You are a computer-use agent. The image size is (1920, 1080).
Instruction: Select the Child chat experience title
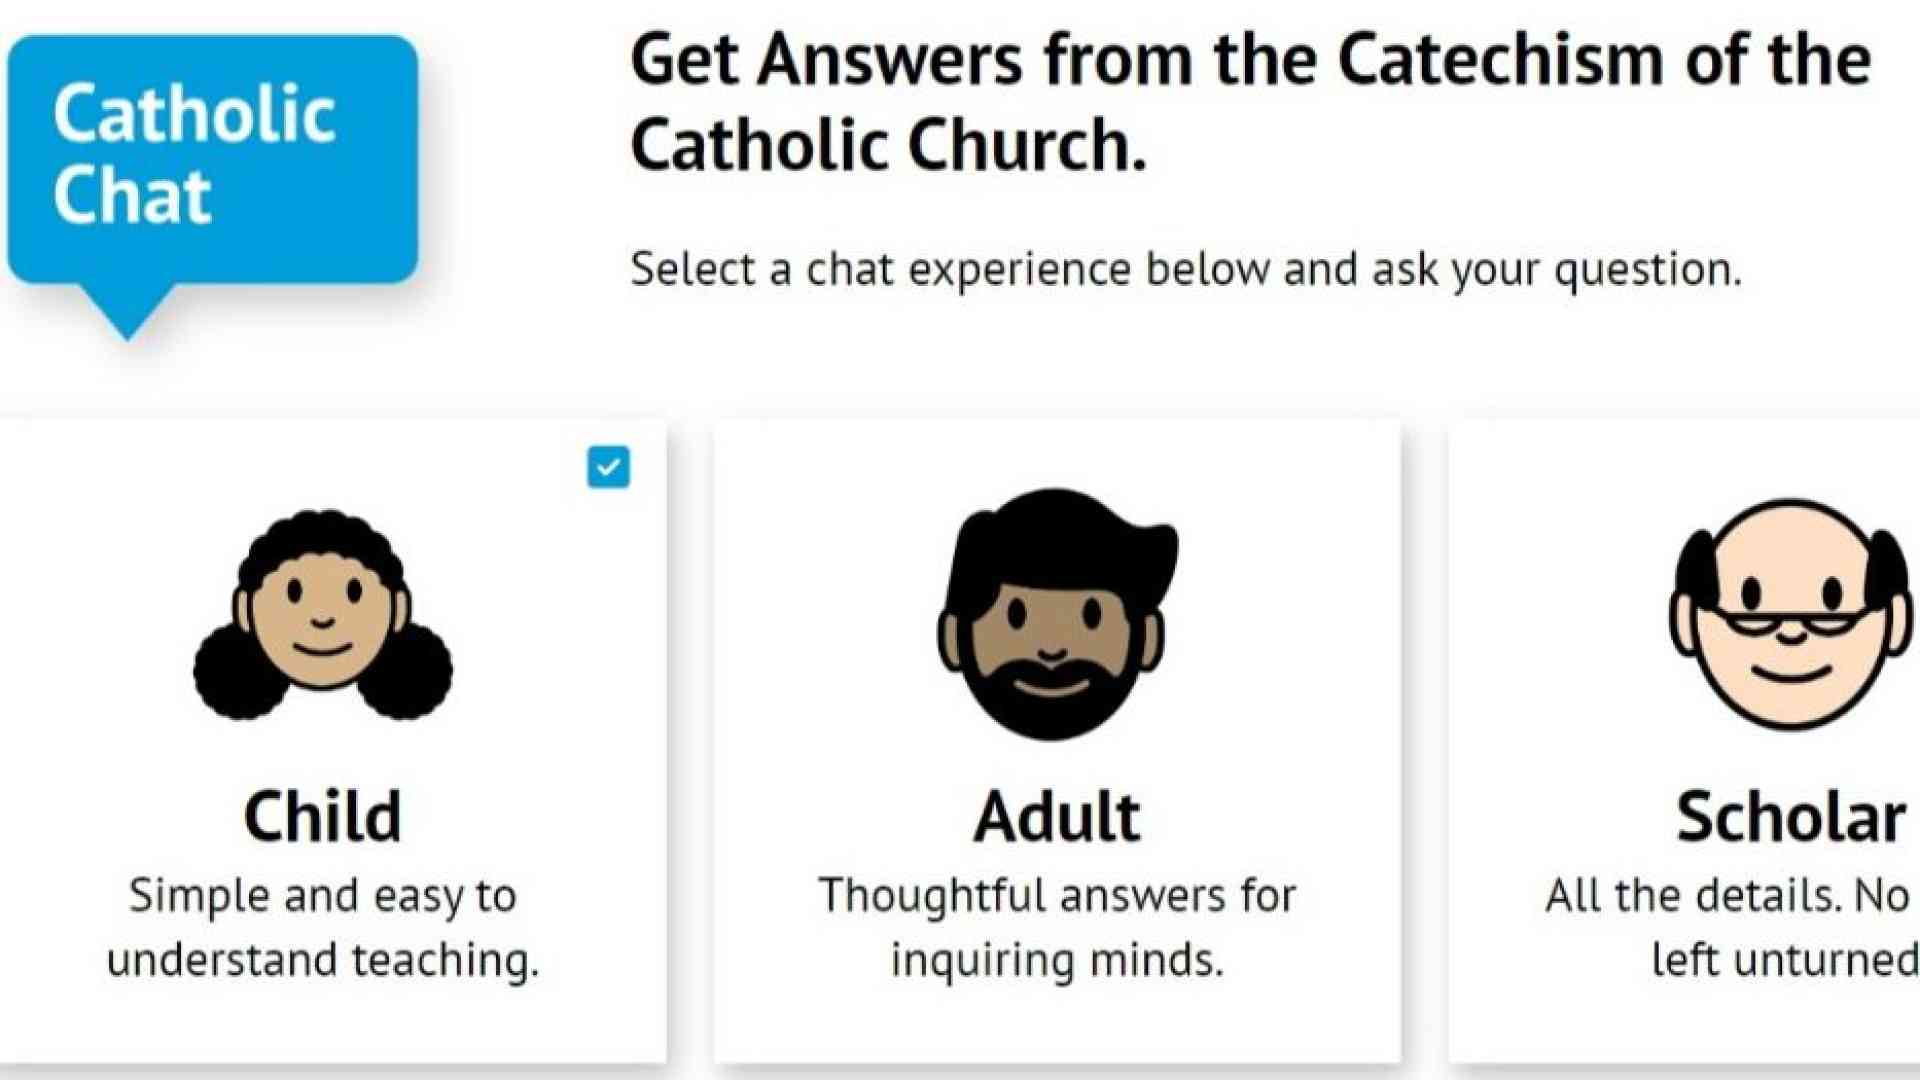coord(322,817)
